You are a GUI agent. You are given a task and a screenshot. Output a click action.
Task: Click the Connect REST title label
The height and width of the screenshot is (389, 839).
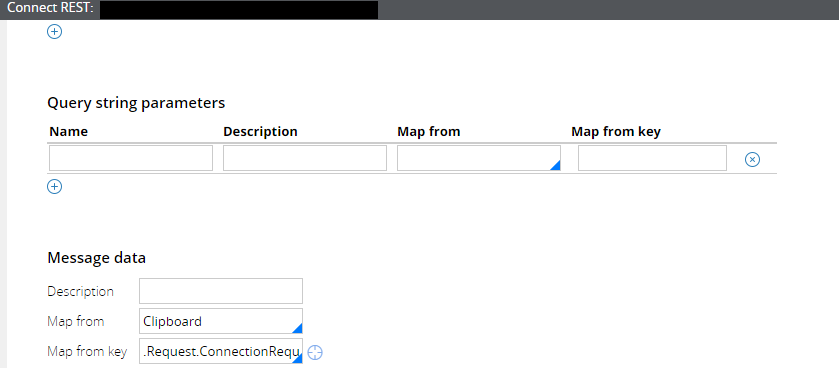(x=50, y=9)
